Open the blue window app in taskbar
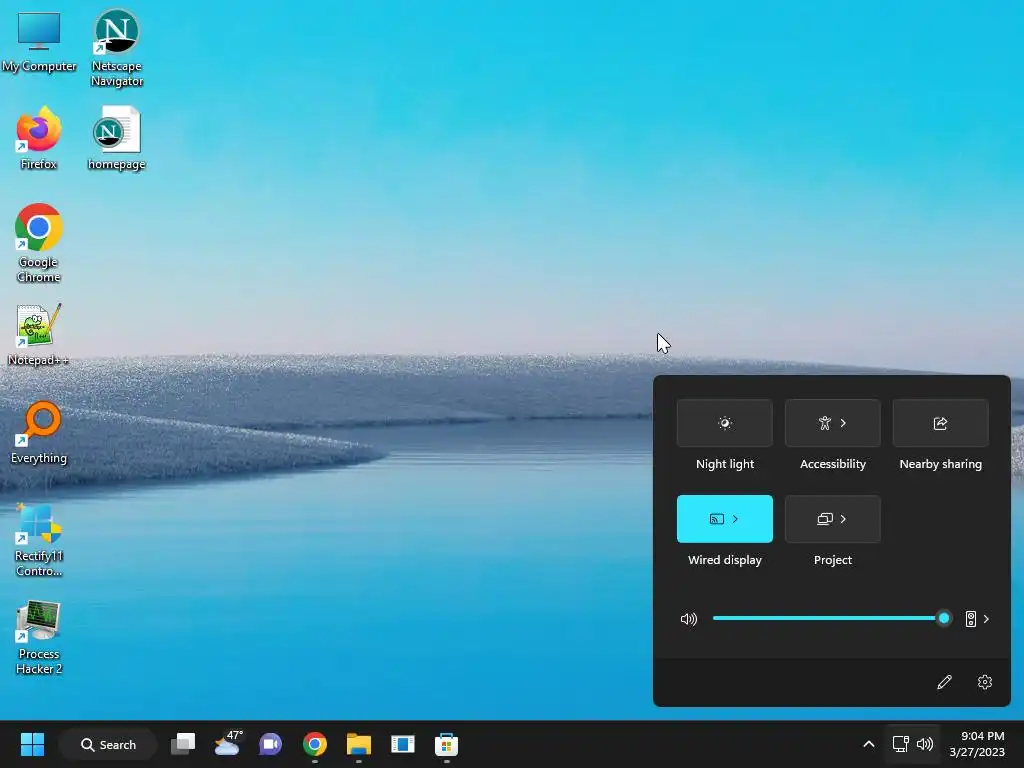The width and height of the screenshot is (1024, 768). (x=402, y=744)
